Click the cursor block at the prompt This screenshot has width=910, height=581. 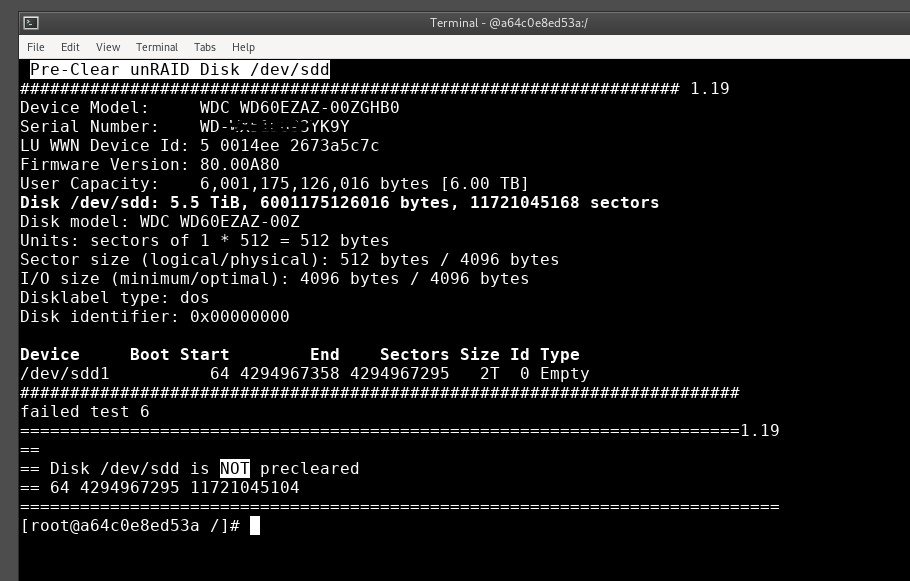255,526
